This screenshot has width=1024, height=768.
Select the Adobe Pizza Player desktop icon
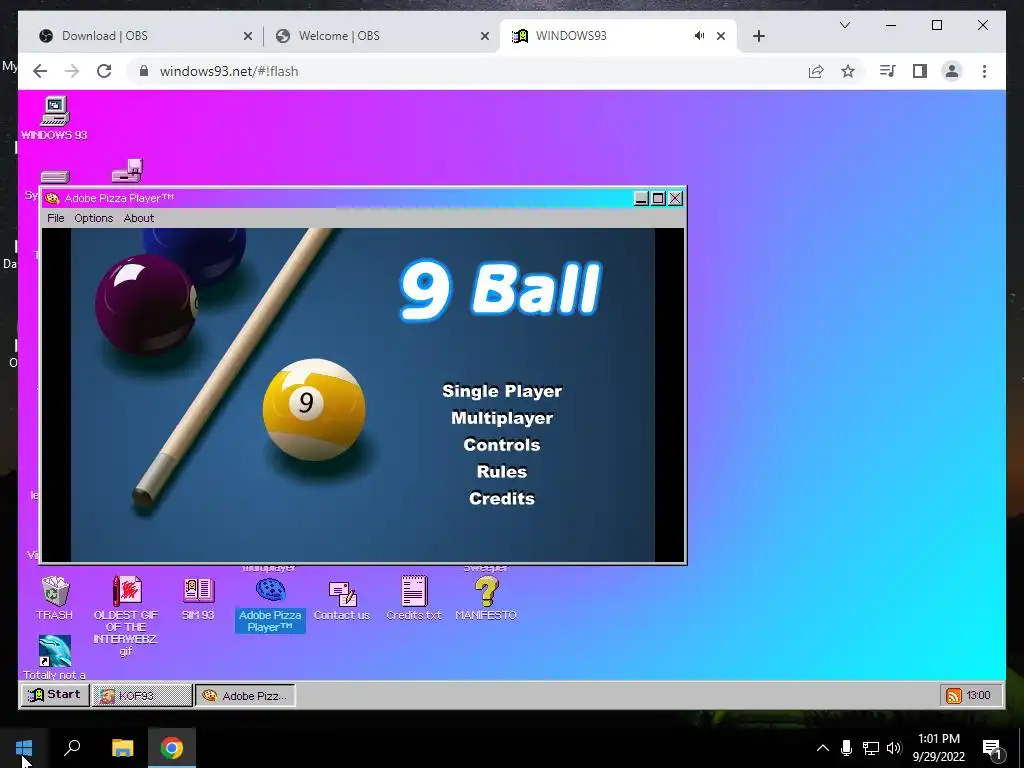[270, 605]
